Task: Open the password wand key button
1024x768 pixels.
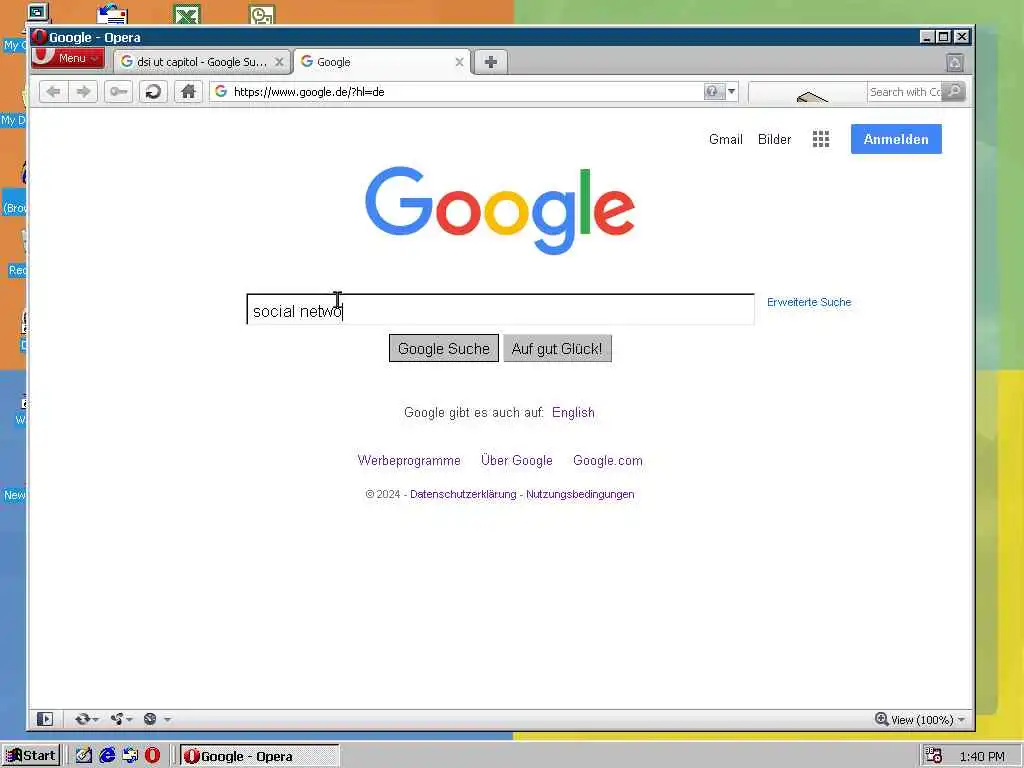Action: 118,92
